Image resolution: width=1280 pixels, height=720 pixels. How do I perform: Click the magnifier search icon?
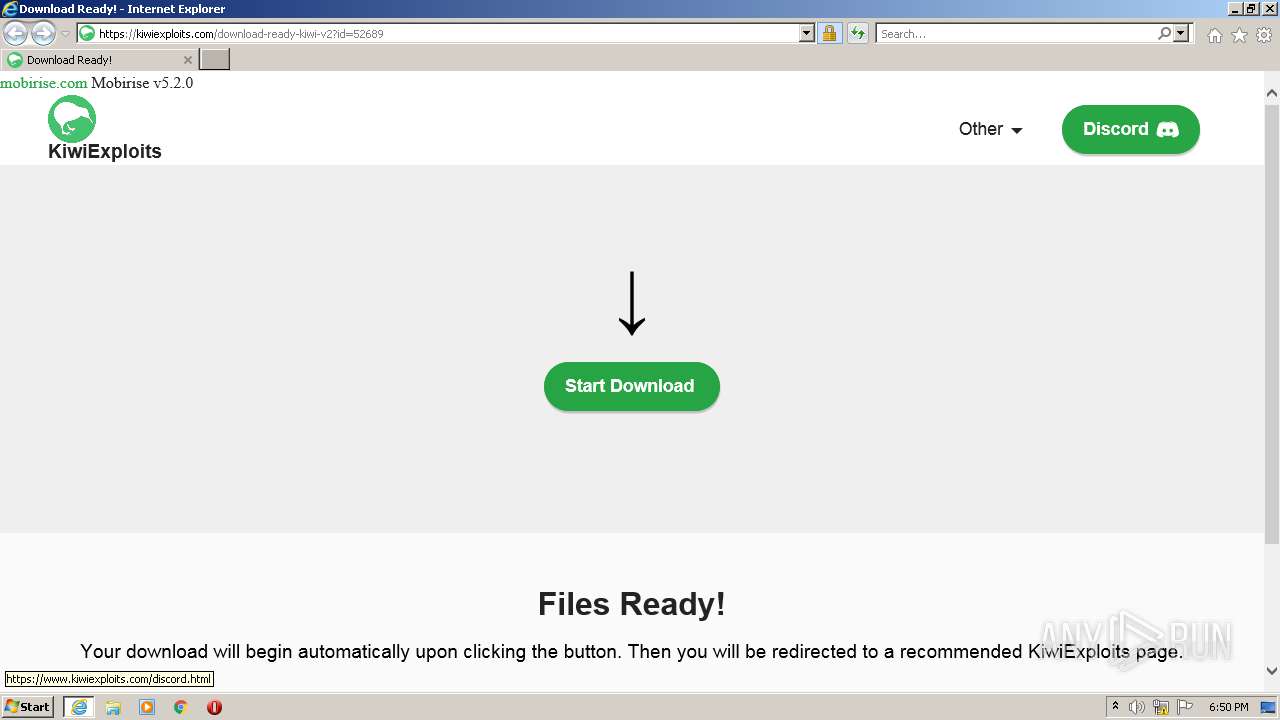tap(1164, 33)
